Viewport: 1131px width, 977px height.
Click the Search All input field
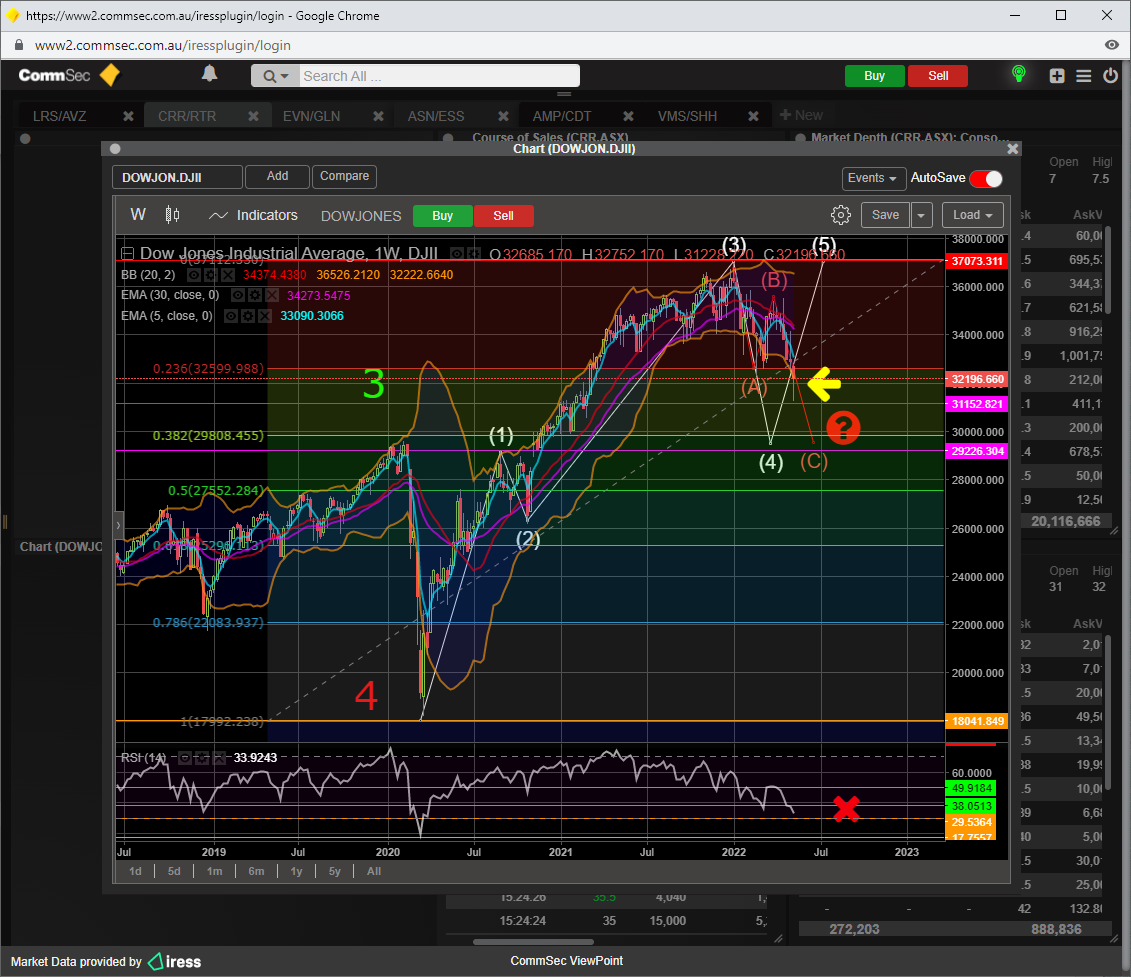click(439, 76)
